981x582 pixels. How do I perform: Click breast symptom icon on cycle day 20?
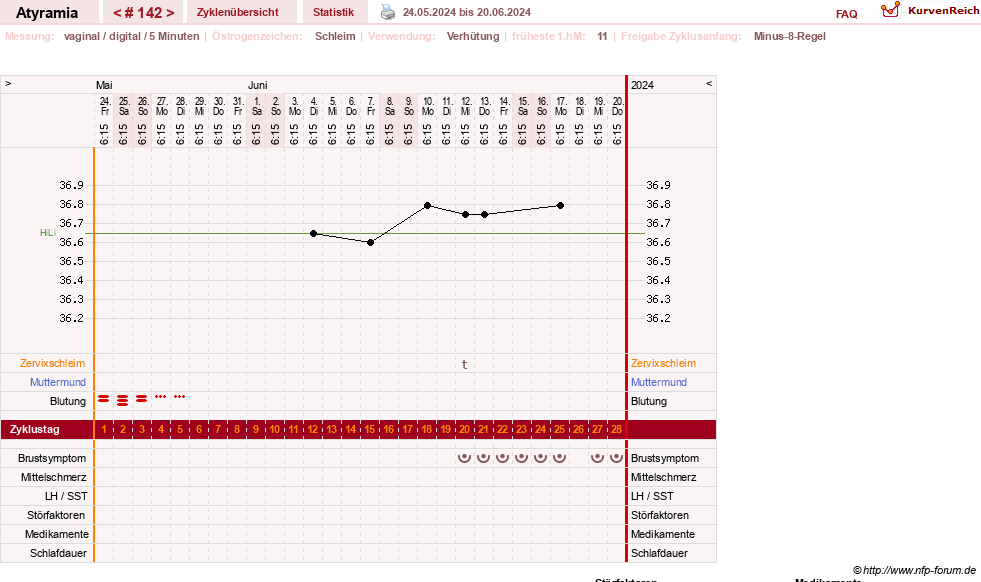click(464, 458)
